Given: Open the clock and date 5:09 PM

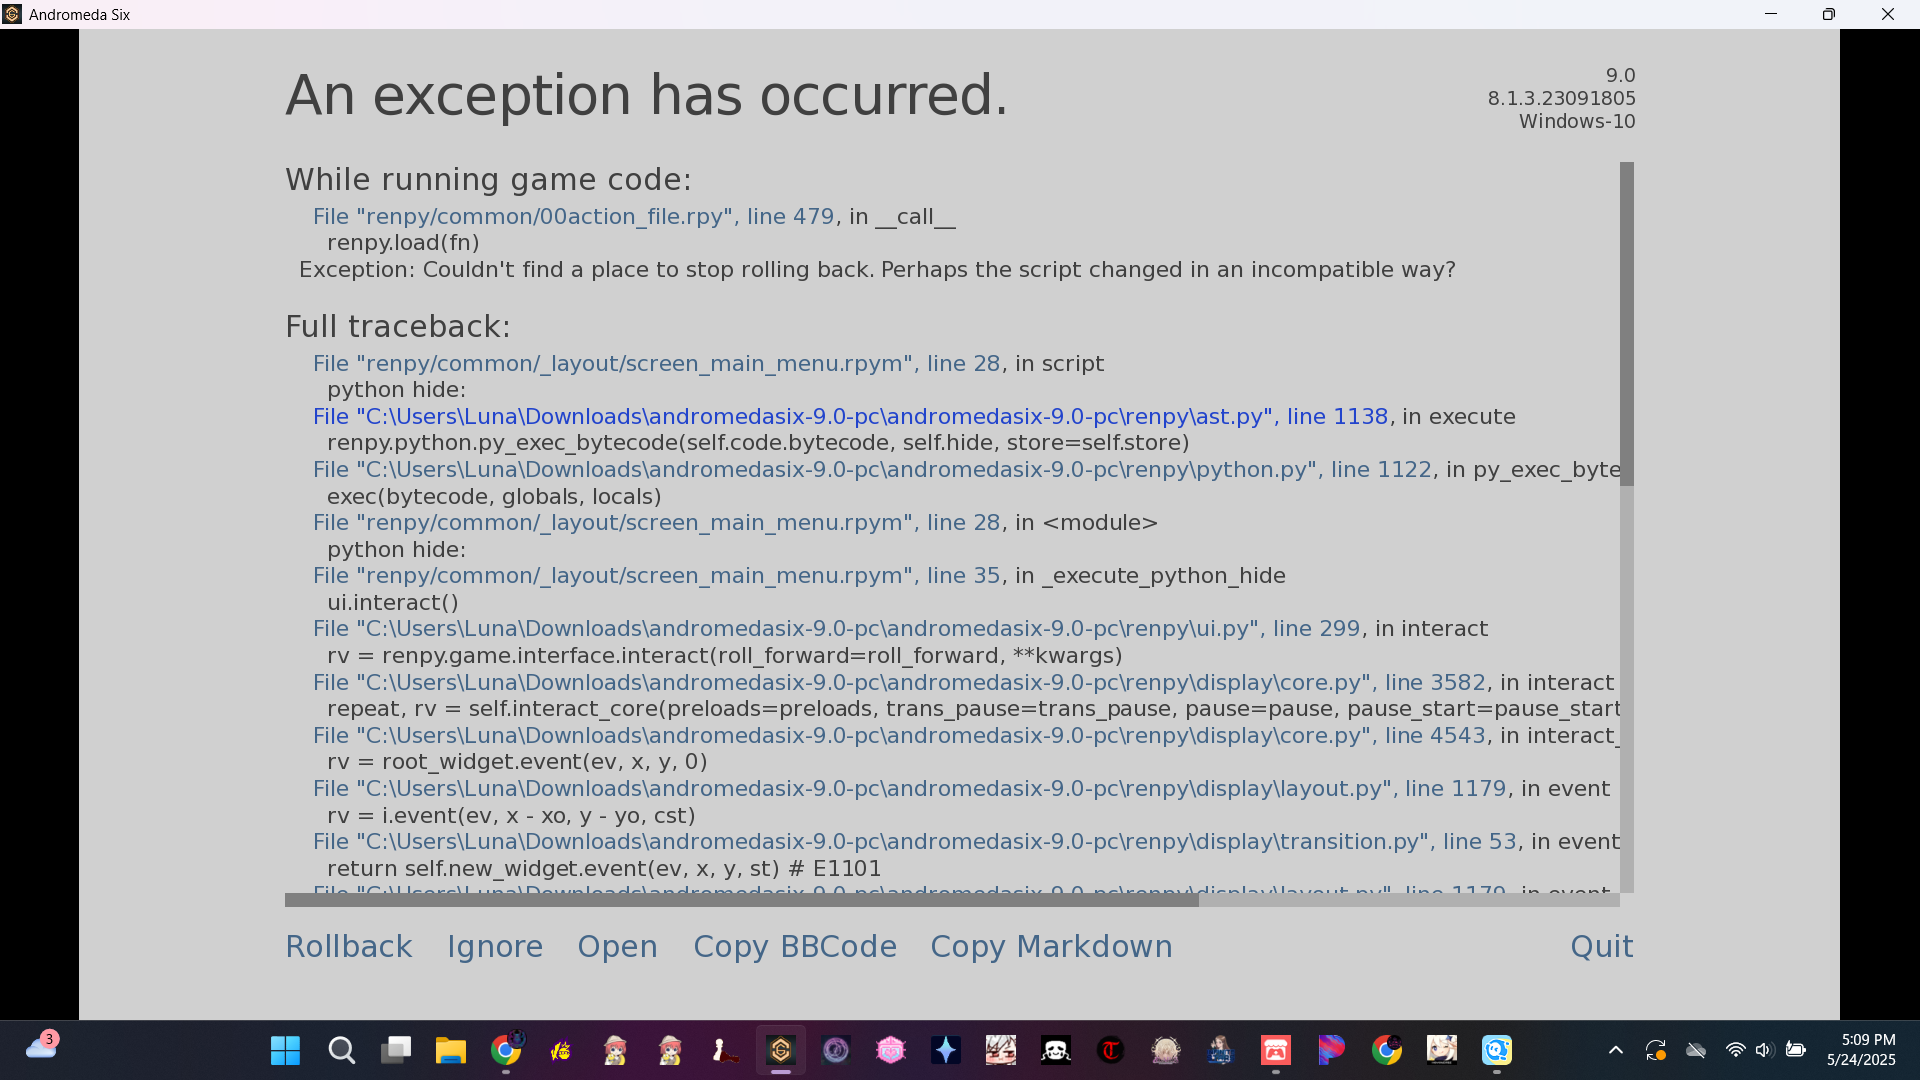Looking at the screenshot, I should (1861, 1050).
